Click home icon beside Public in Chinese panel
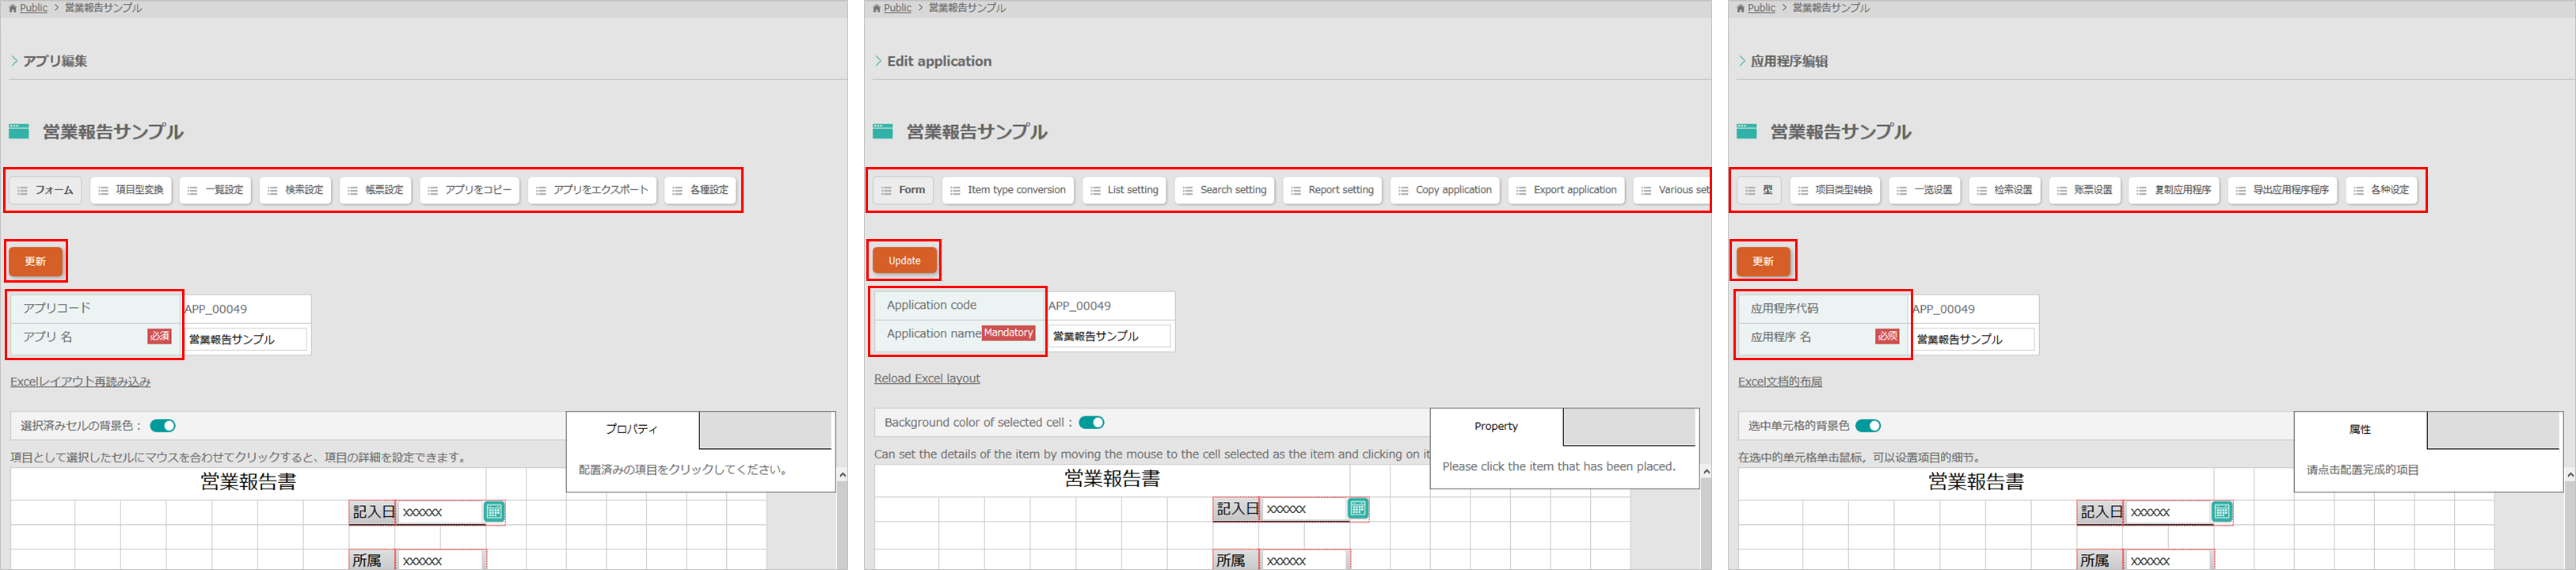 click(x=1740, y=8)
